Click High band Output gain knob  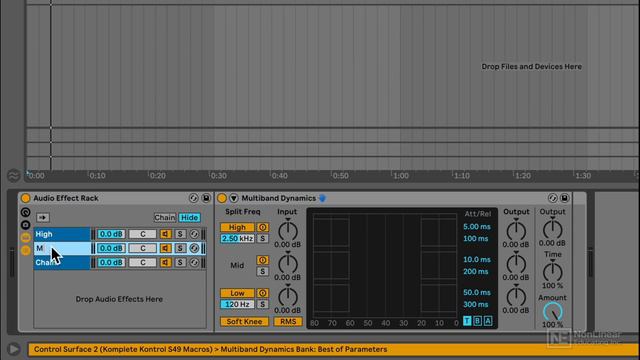pyautogui.click(x=516, y=231)
